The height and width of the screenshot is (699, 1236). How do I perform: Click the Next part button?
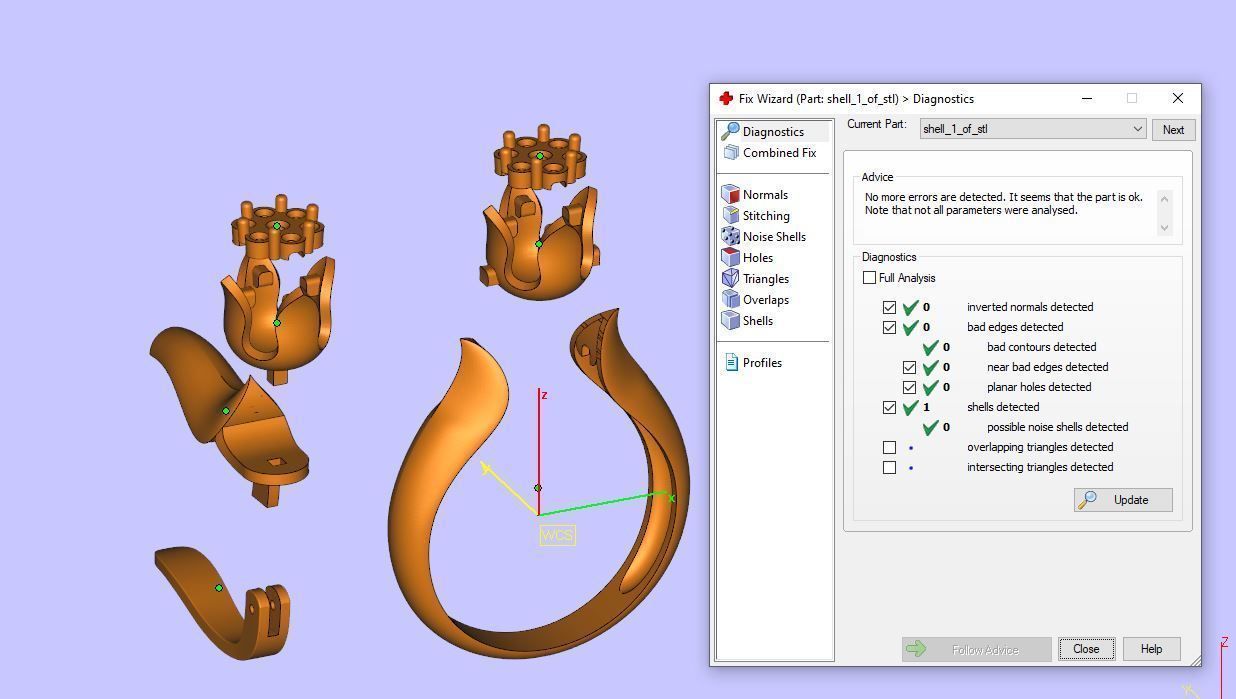[1173, 130]
